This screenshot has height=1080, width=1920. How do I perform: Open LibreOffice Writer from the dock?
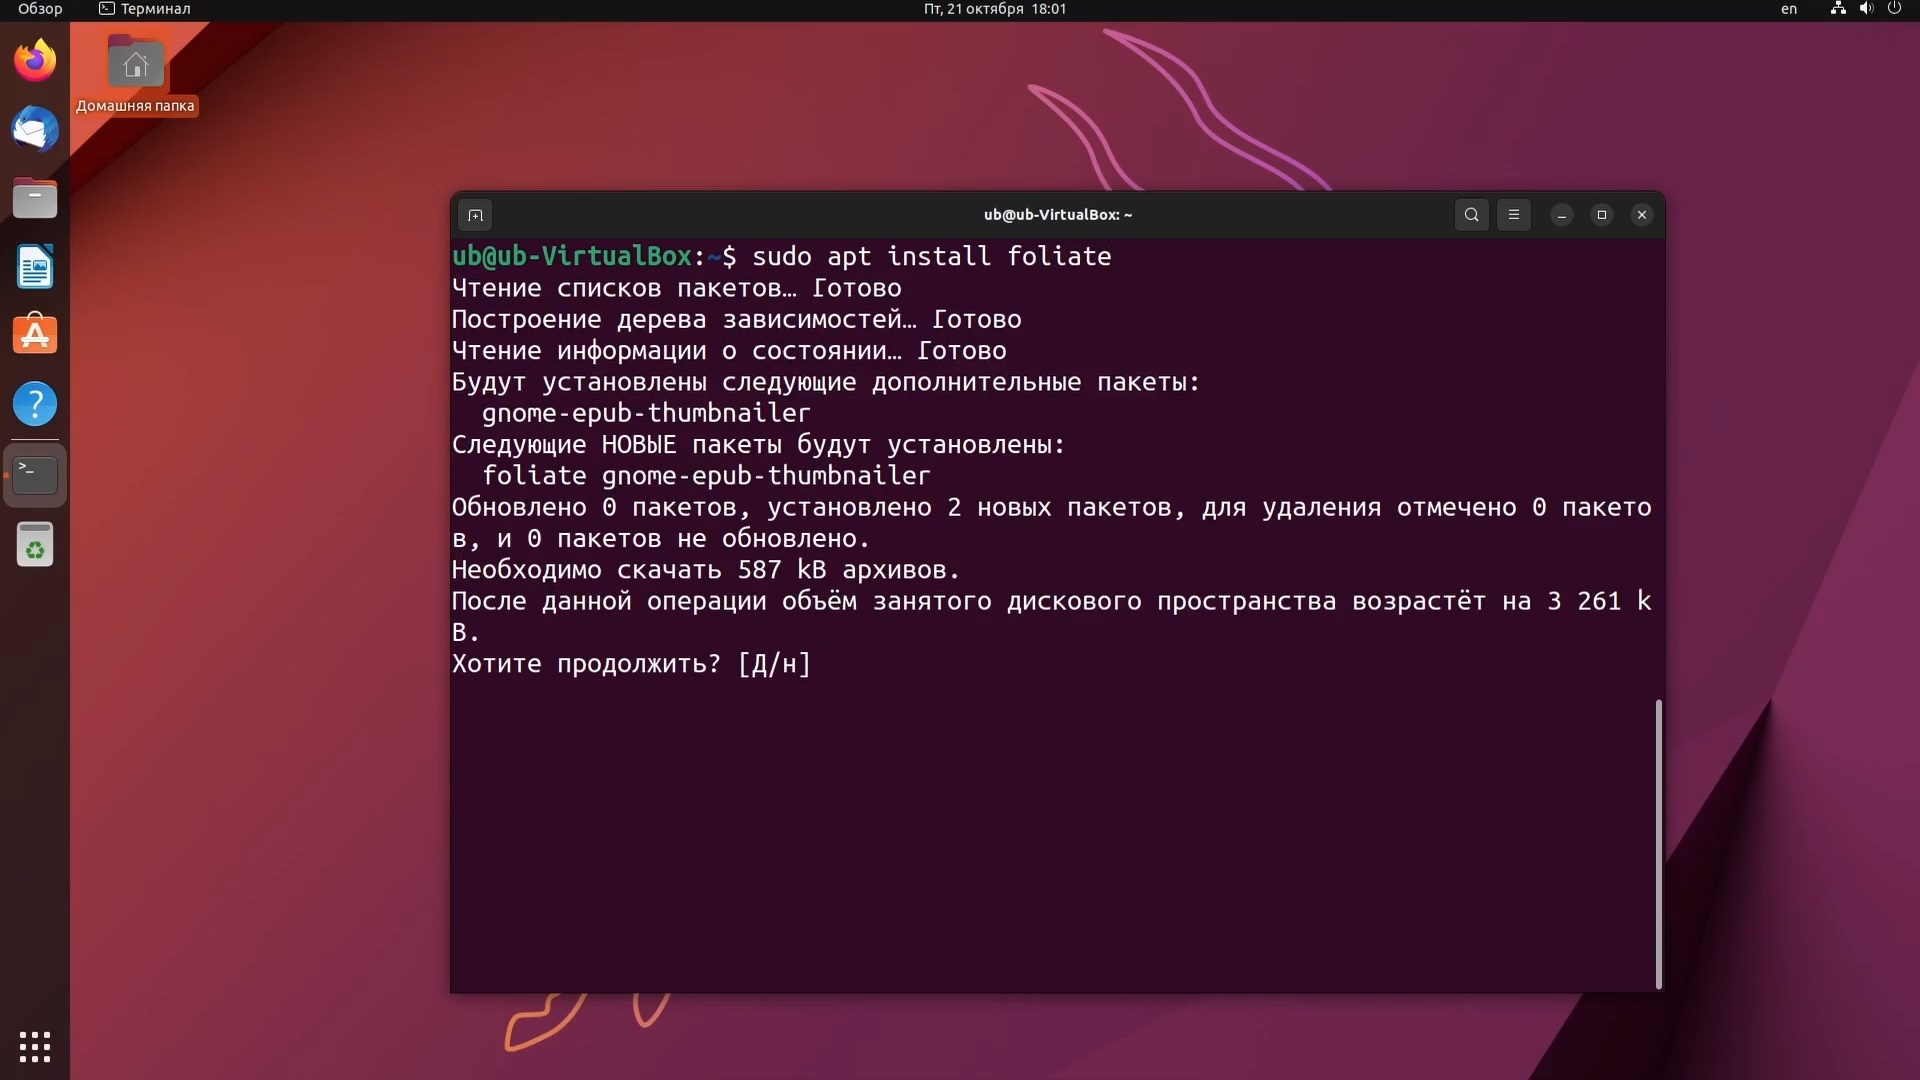pos(35,267)
